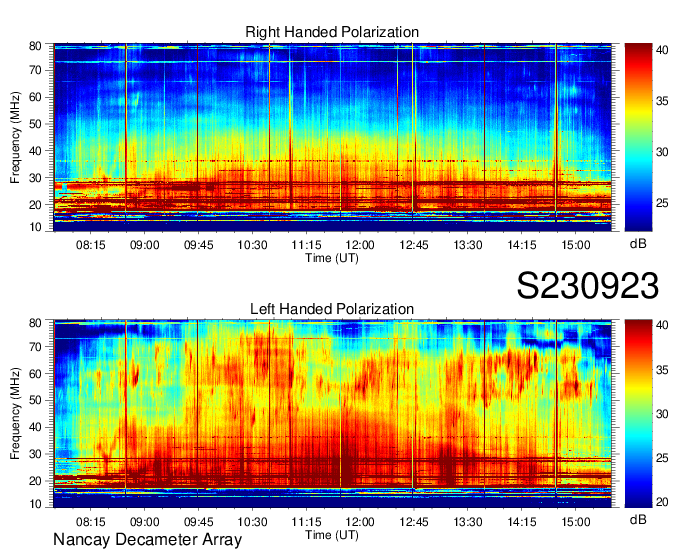Click the 70 frequency tick on lower plot
680x552 pixels.
click(x=35, y=347)
